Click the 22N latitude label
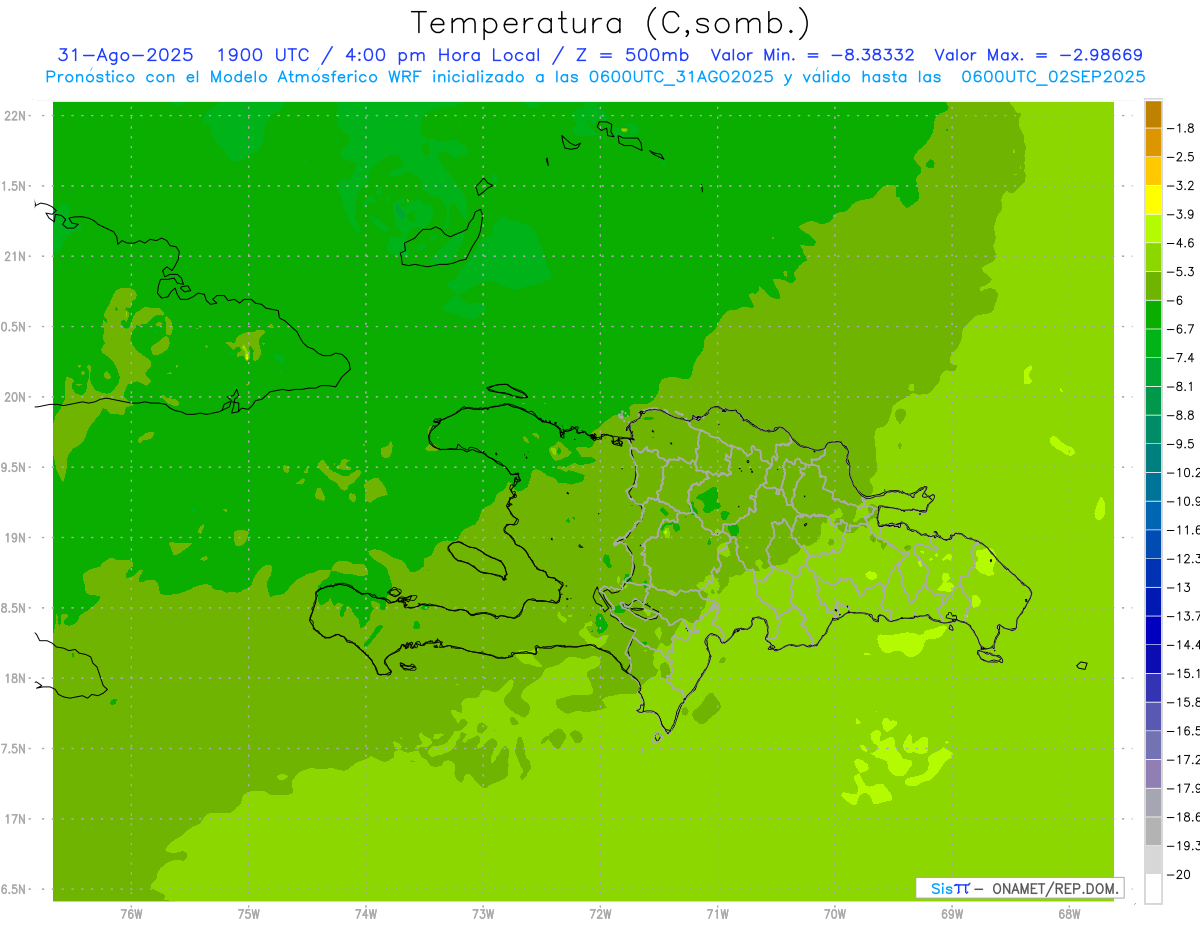 (x=15, y=115)
